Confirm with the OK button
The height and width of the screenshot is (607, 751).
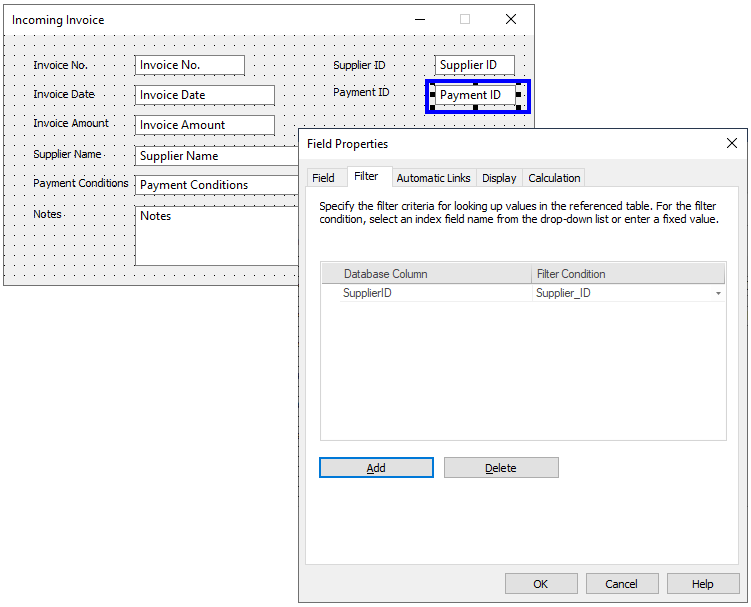[541, 584]
